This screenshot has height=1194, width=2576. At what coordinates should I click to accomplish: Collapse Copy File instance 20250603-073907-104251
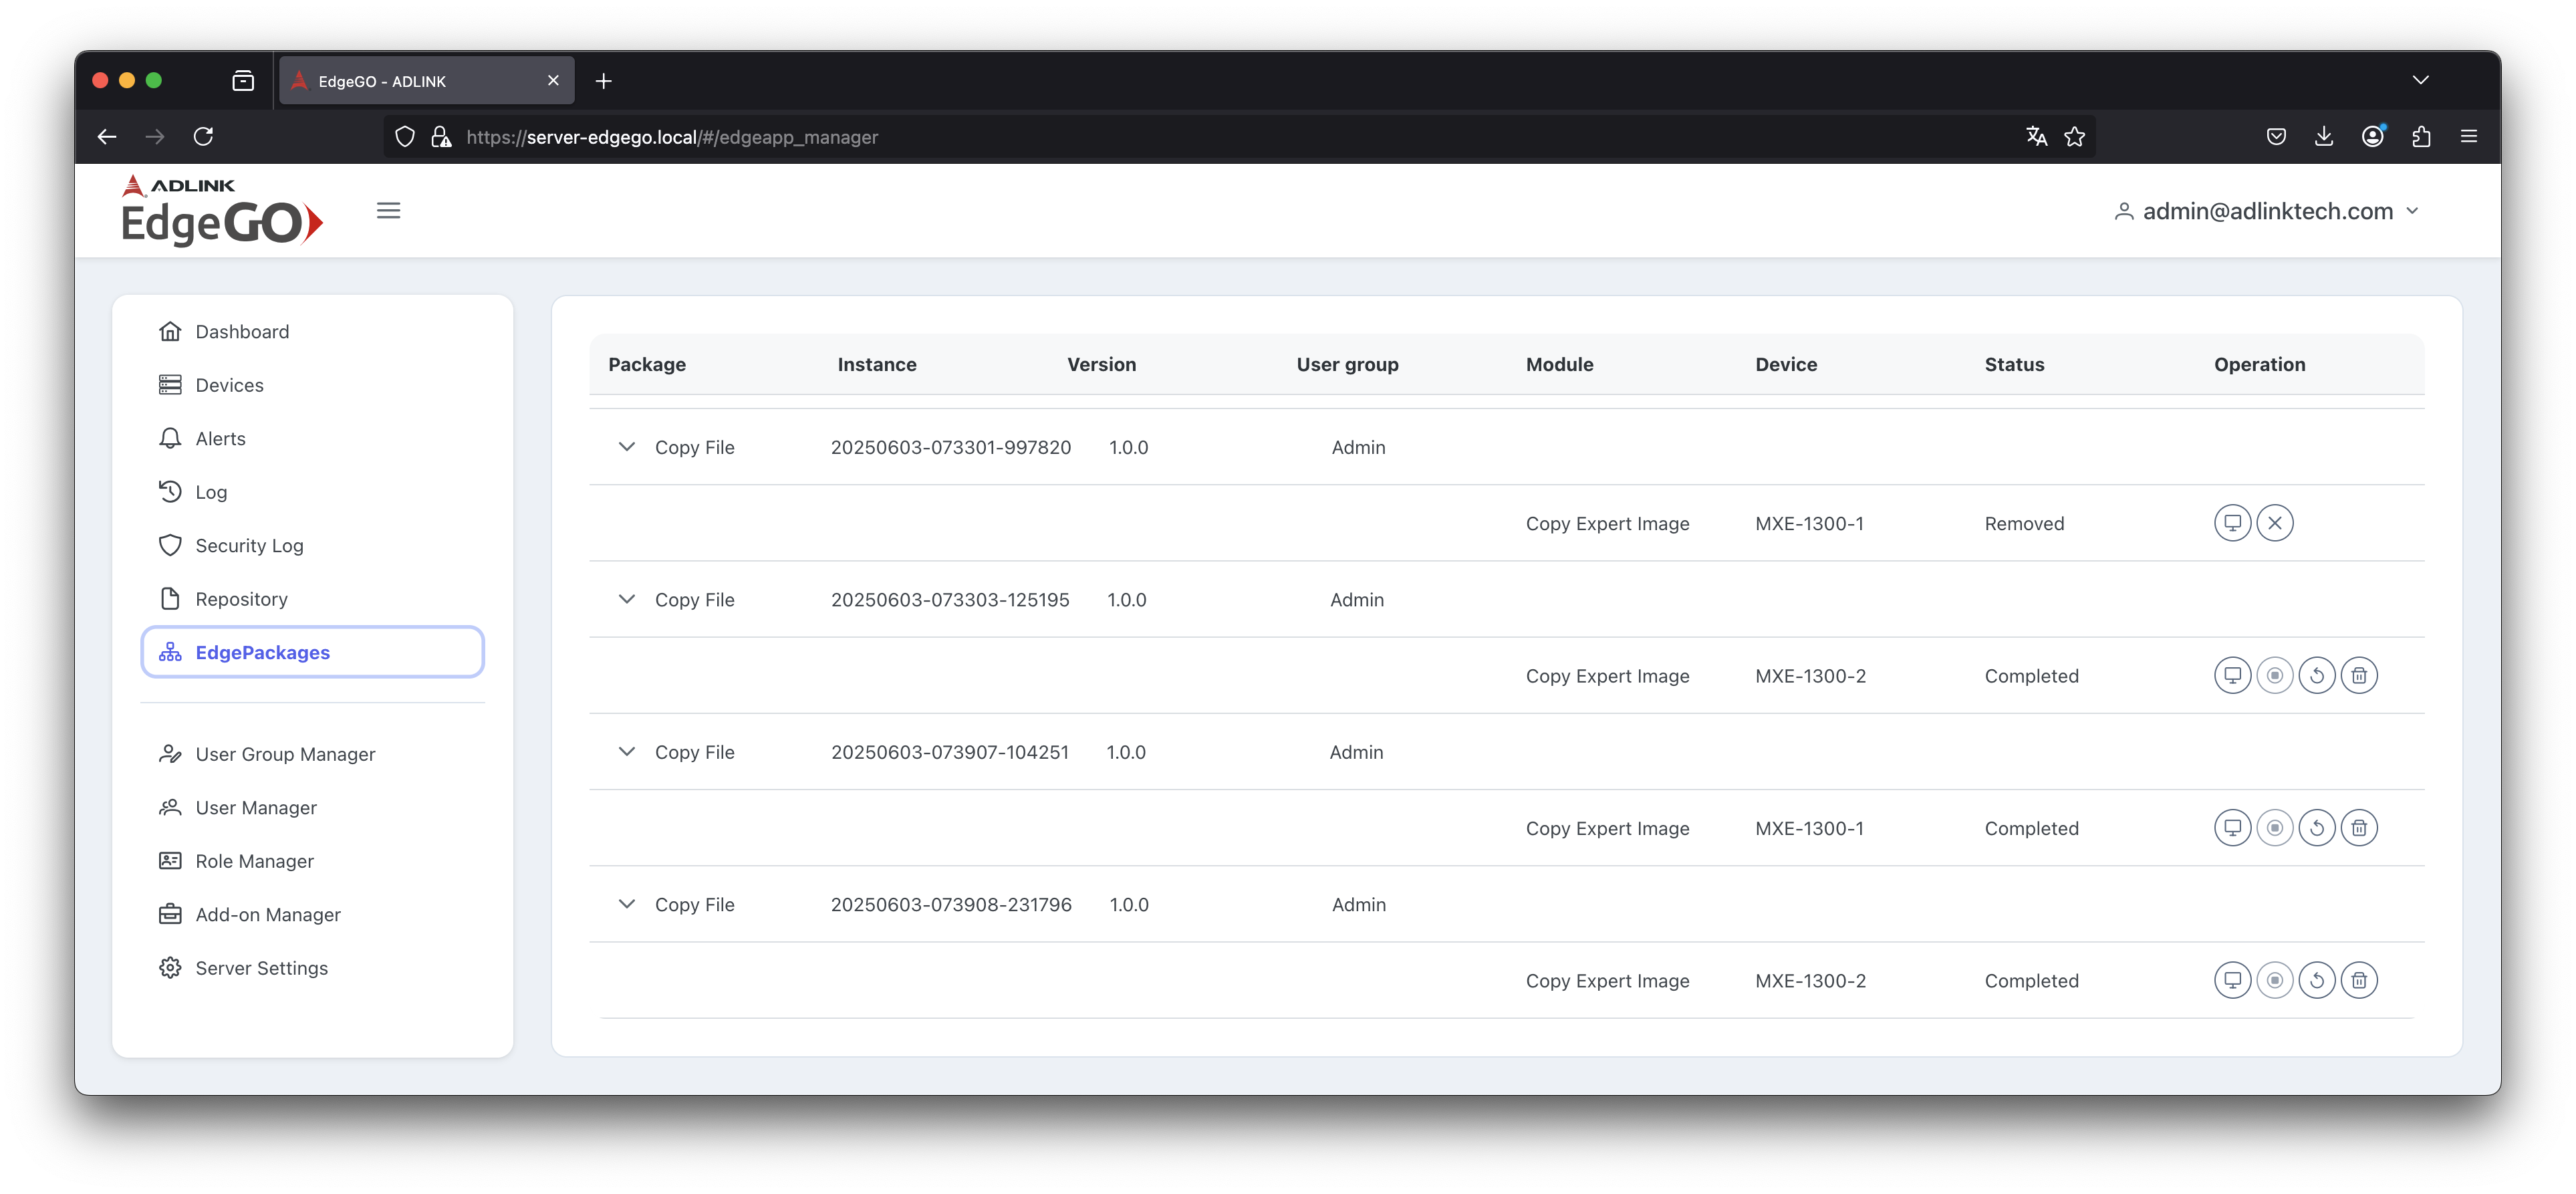pos(627,752)
